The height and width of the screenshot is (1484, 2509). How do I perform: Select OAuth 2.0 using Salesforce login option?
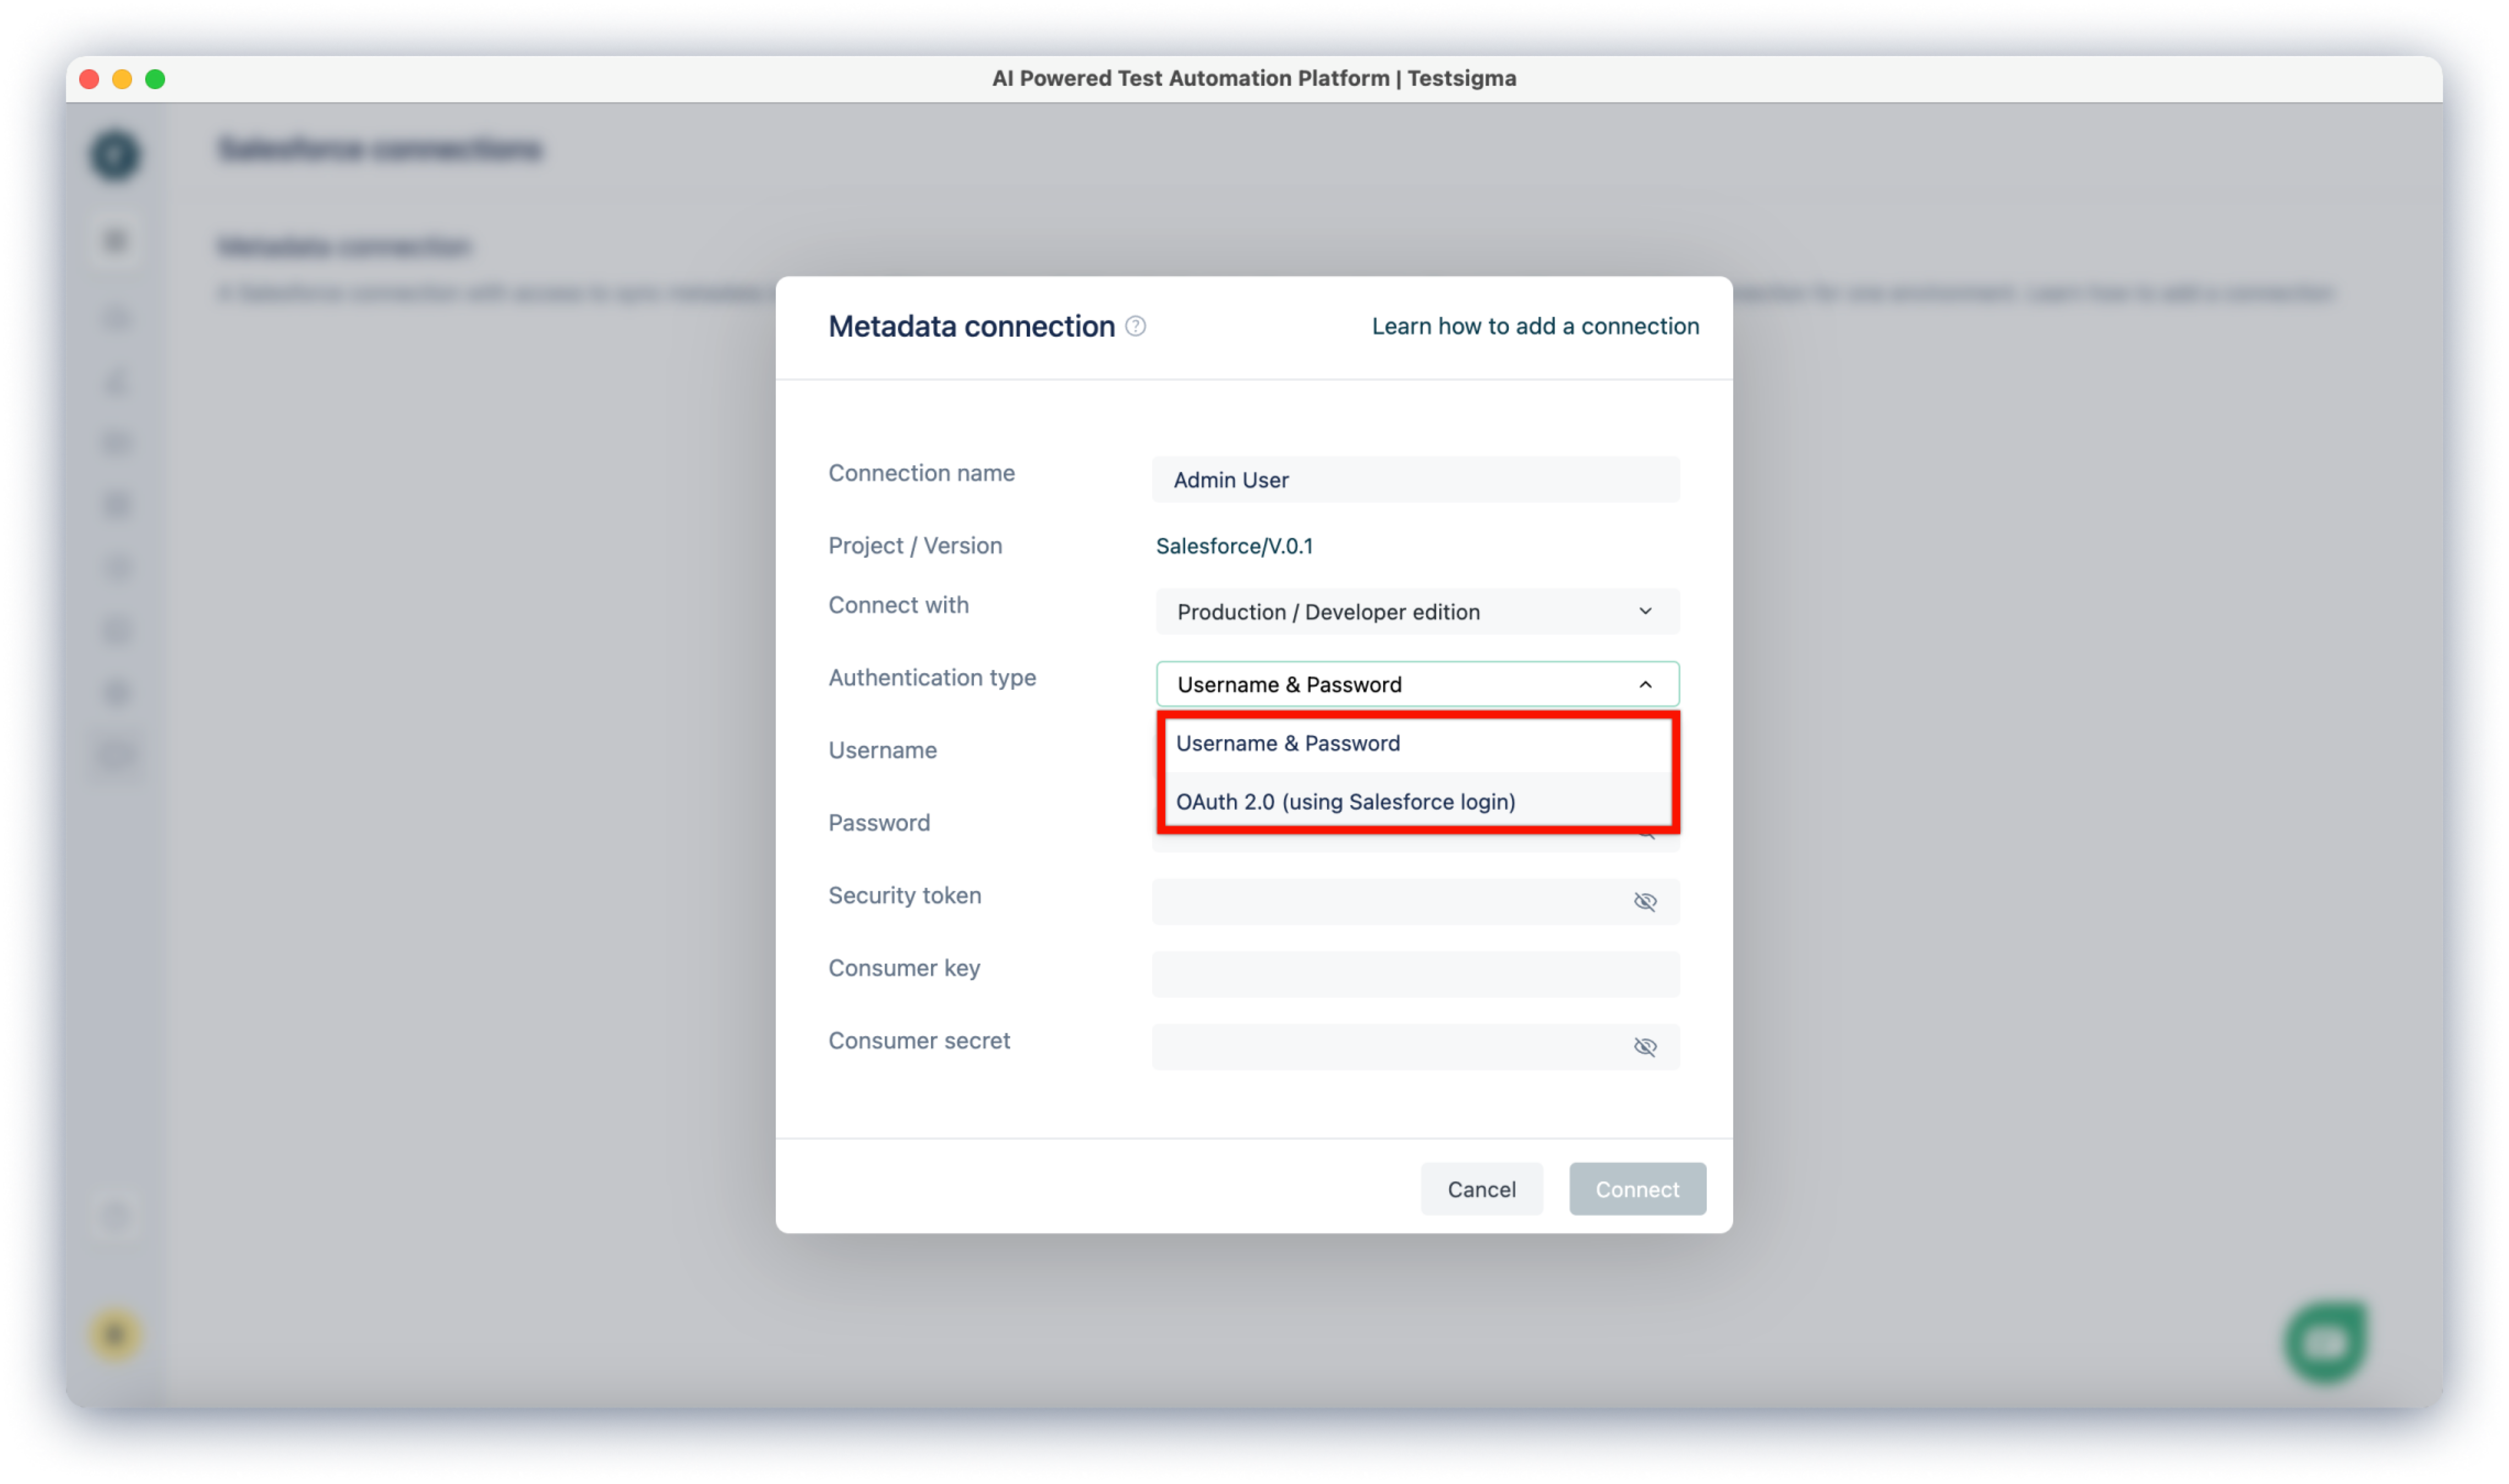point(1346,800)
